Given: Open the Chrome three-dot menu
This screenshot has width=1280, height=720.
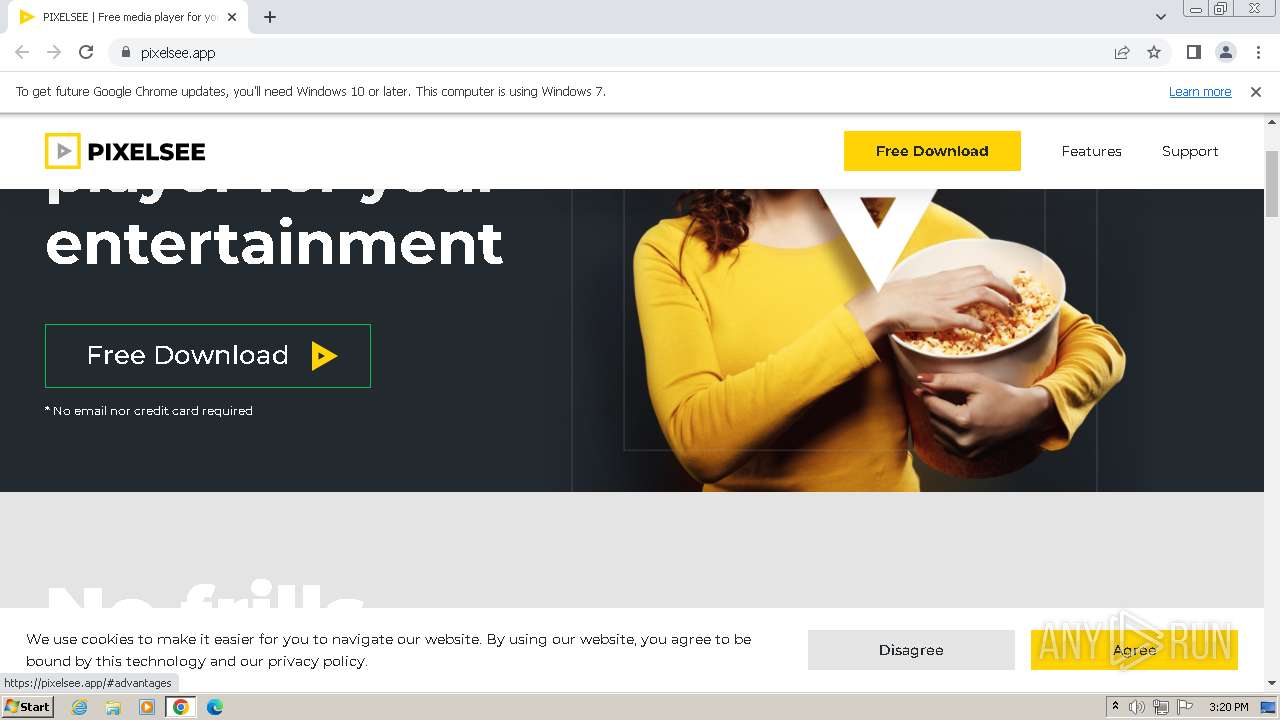Looking at the screenshot, I should tap(1258, 52).
